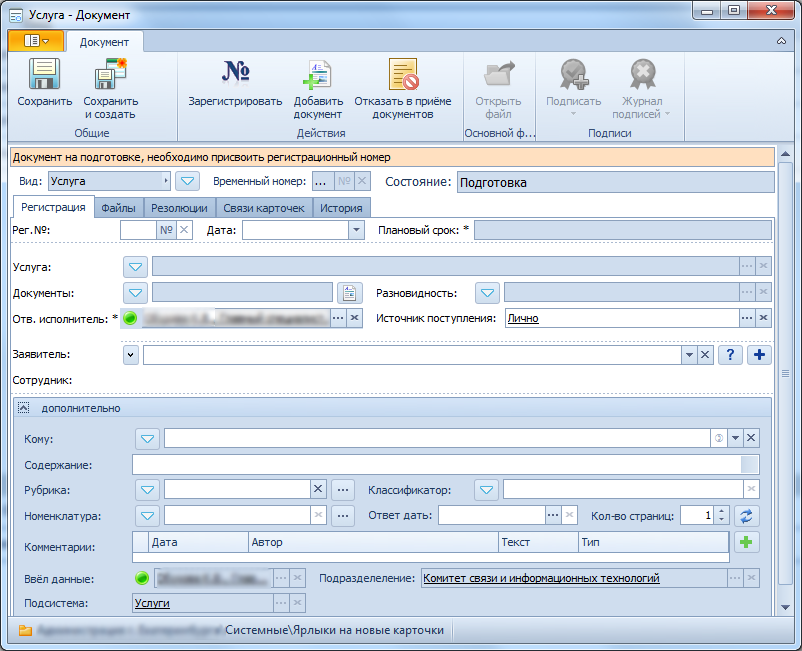Click the scroll down arrow of form scrollbar

pos(785,608)
